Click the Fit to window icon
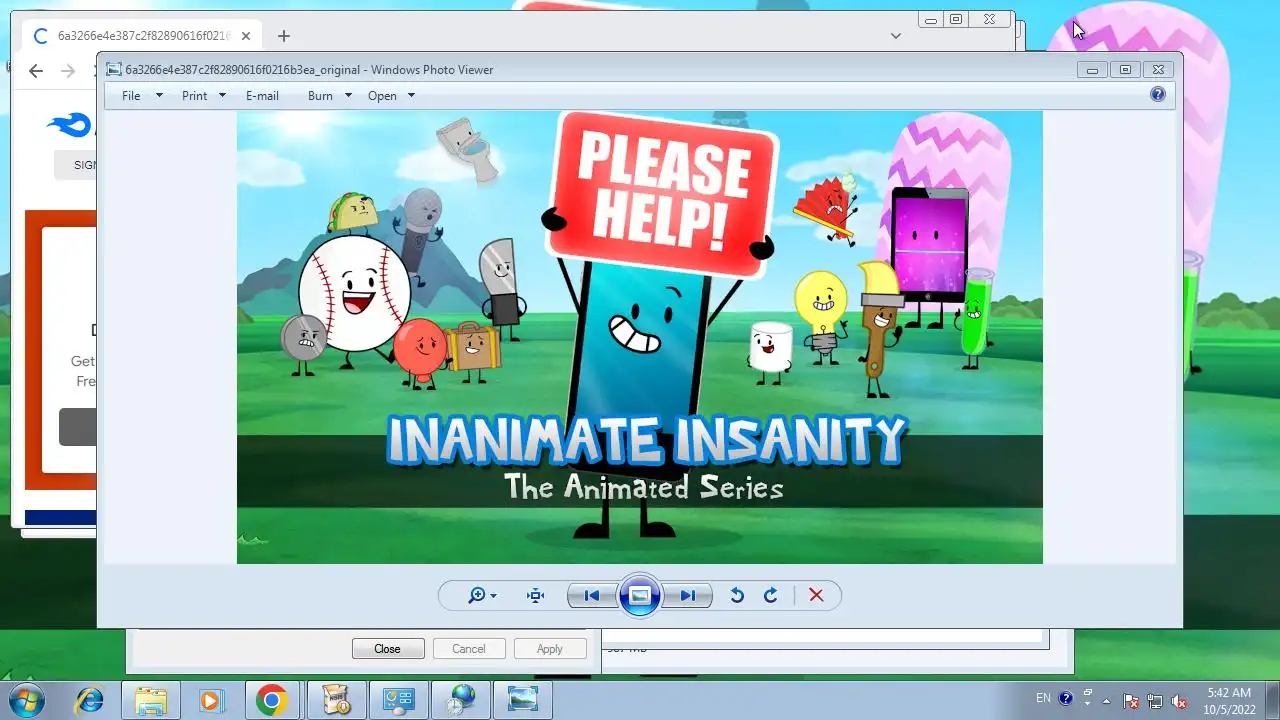1280x720 pixels. coord(536,595)
